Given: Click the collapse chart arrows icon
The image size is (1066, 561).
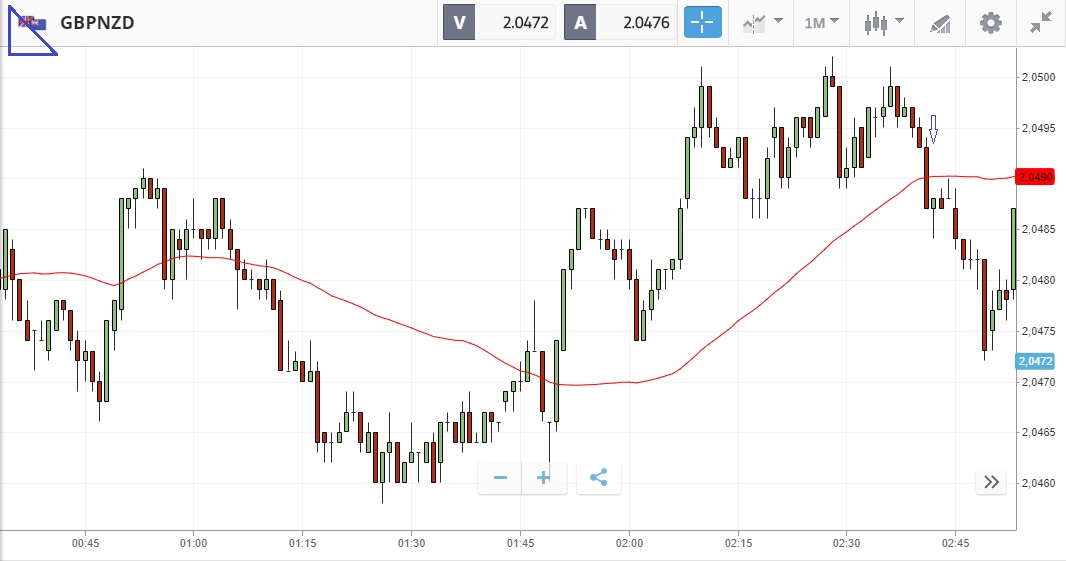Looking at the screenshot, I should click(1041, 22).
